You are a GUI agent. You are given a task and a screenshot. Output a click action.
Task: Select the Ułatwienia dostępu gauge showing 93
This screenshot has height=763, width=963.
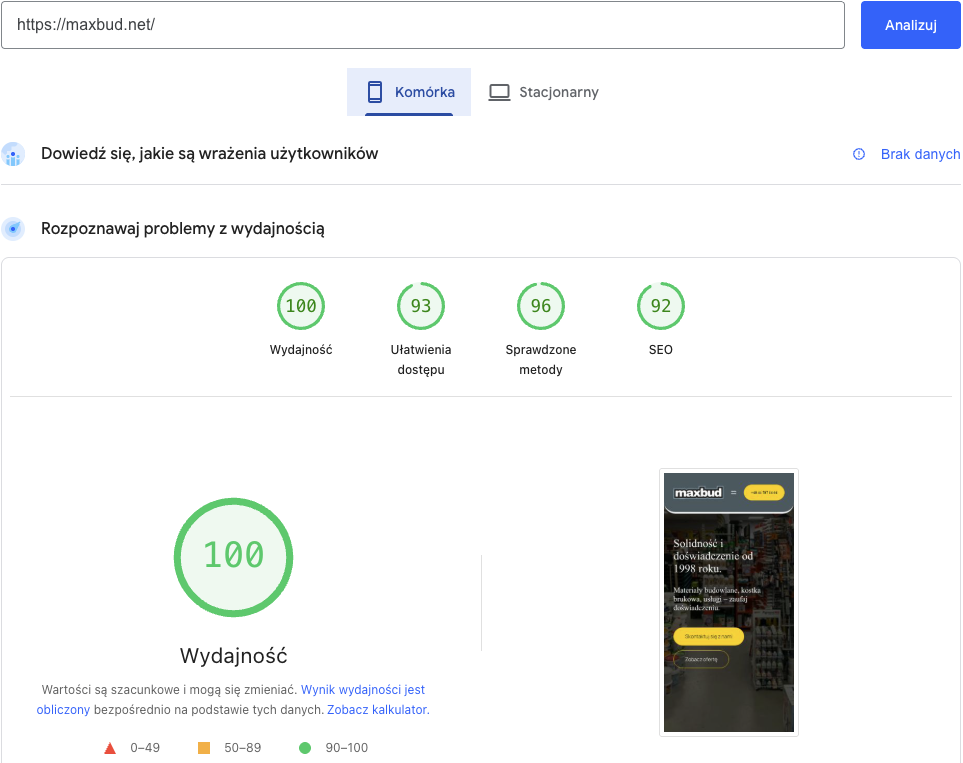[420, 306]
